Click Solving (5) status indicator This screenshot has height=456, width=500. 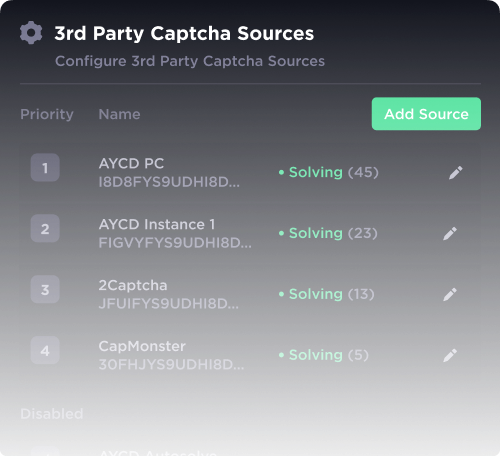tap(324, 355)
